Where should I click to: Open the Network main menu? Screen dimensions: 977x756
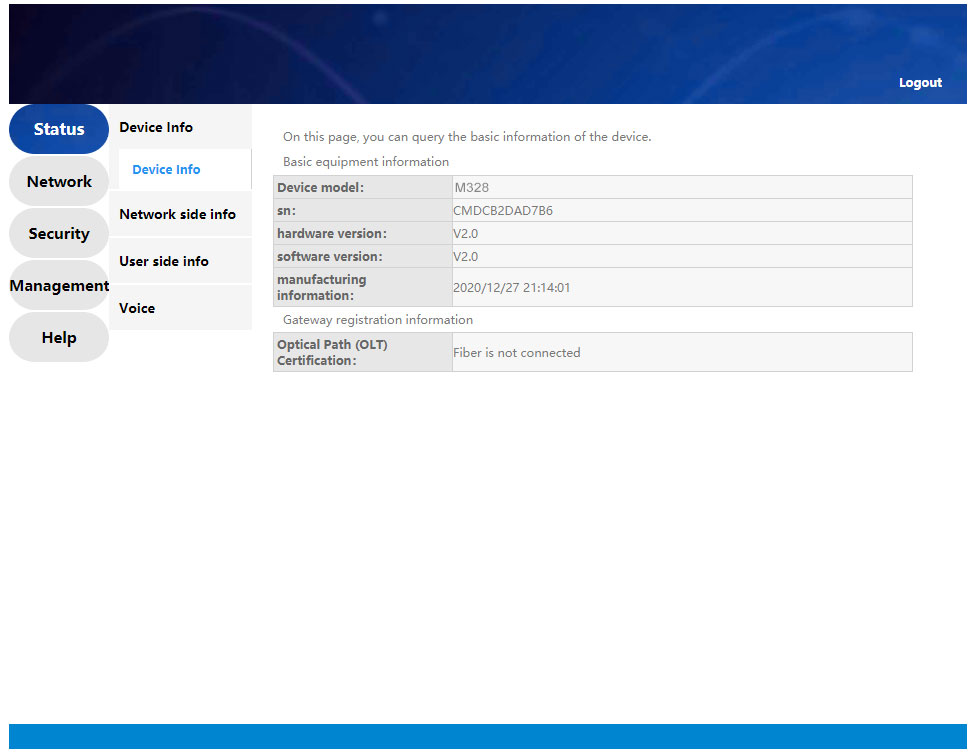coord(59,181)
